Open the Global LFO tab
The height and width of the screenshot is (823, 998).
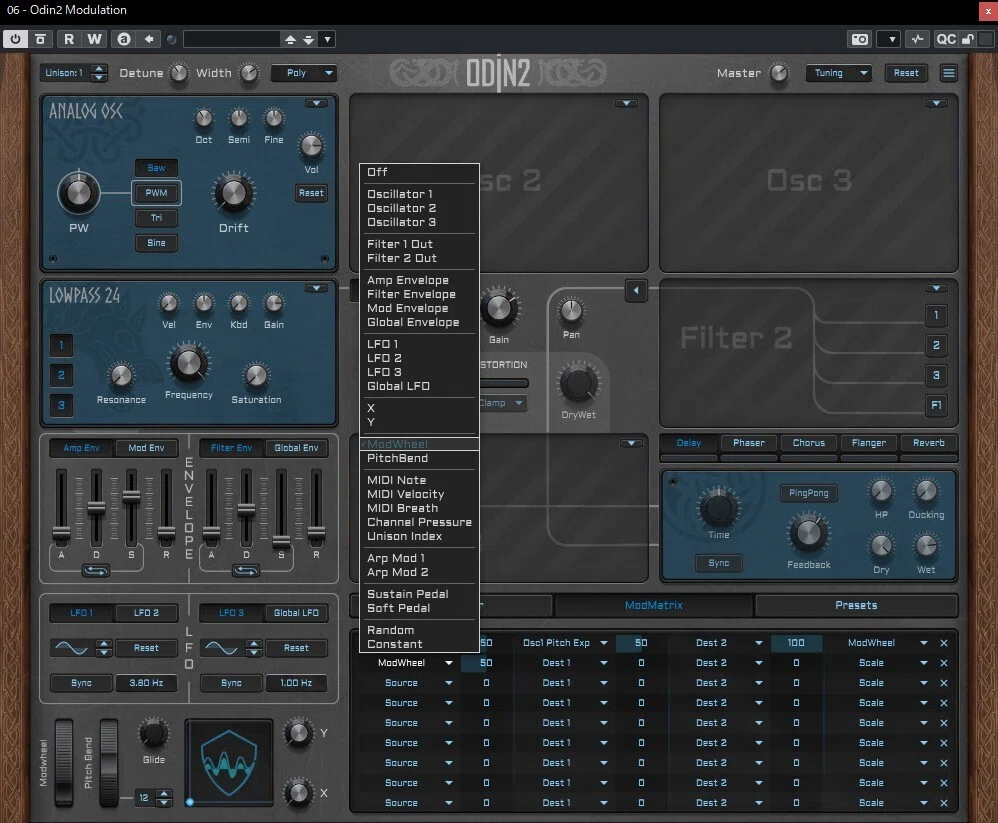(x=296, y=613)
